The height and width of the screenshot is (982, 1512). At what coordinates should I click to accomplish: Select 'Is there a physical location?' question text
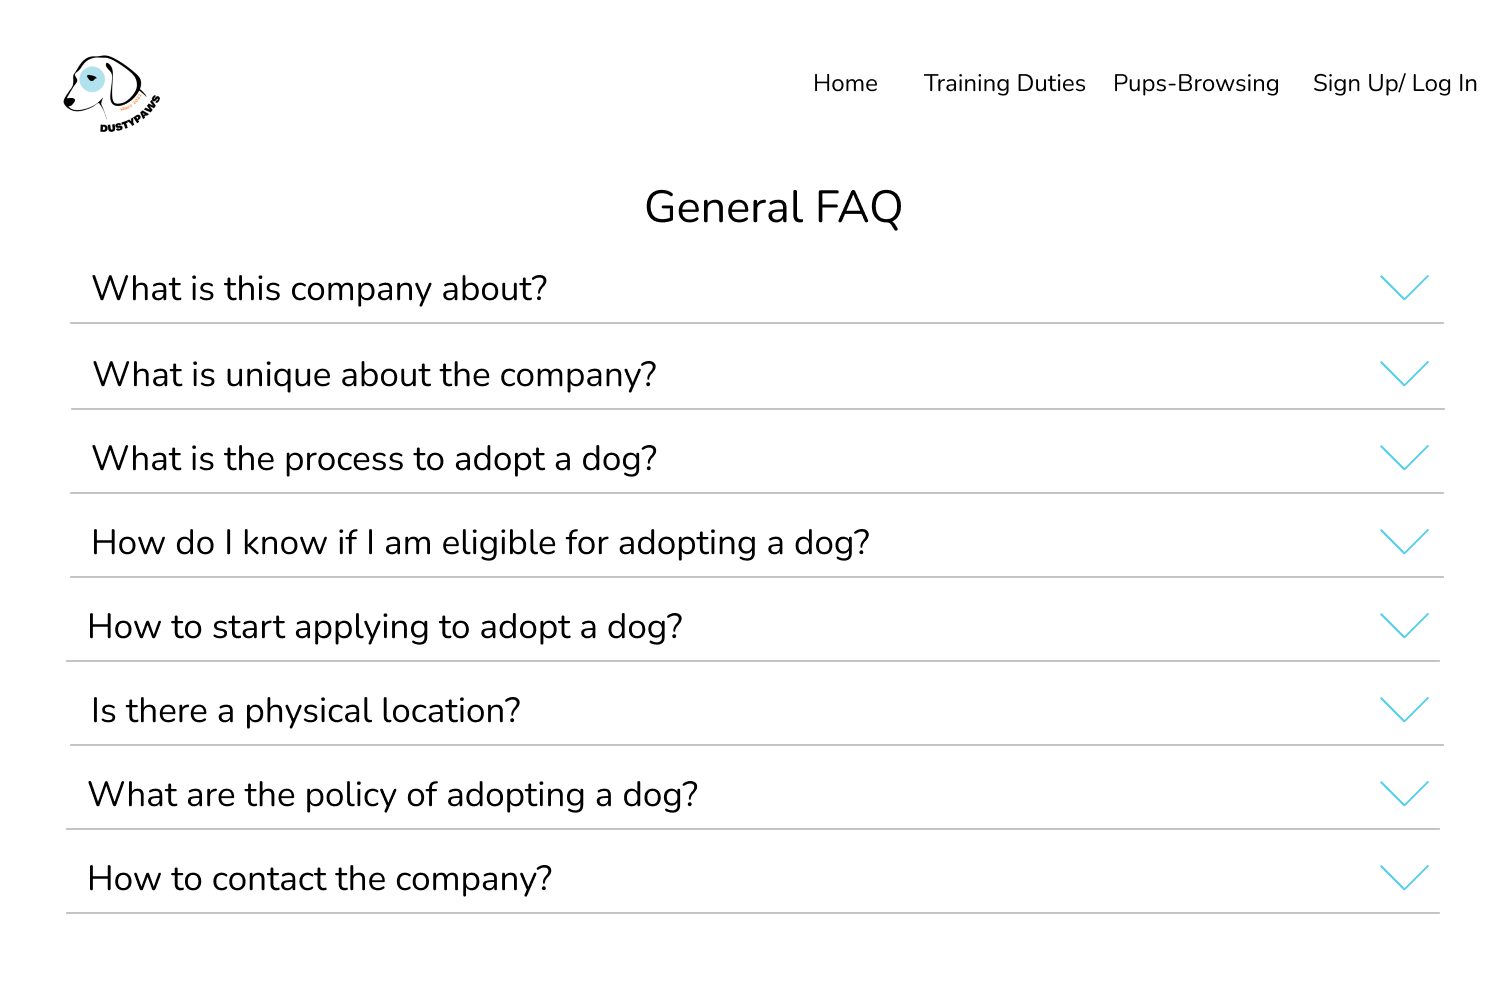coord(306,711)
